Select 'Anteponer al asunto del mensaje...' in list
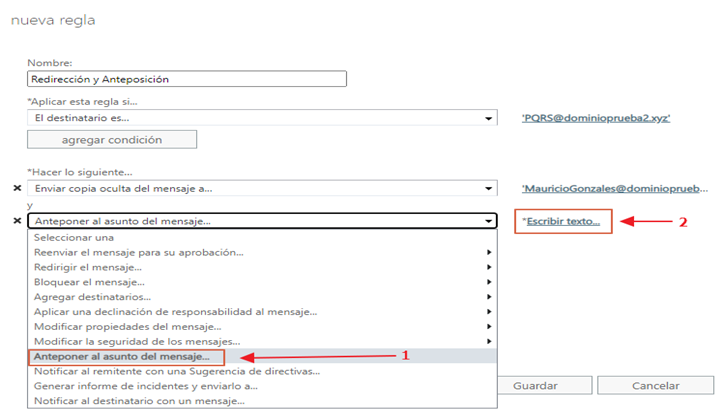Viewport: 723px width, 413px height. (x=122, y=356)
